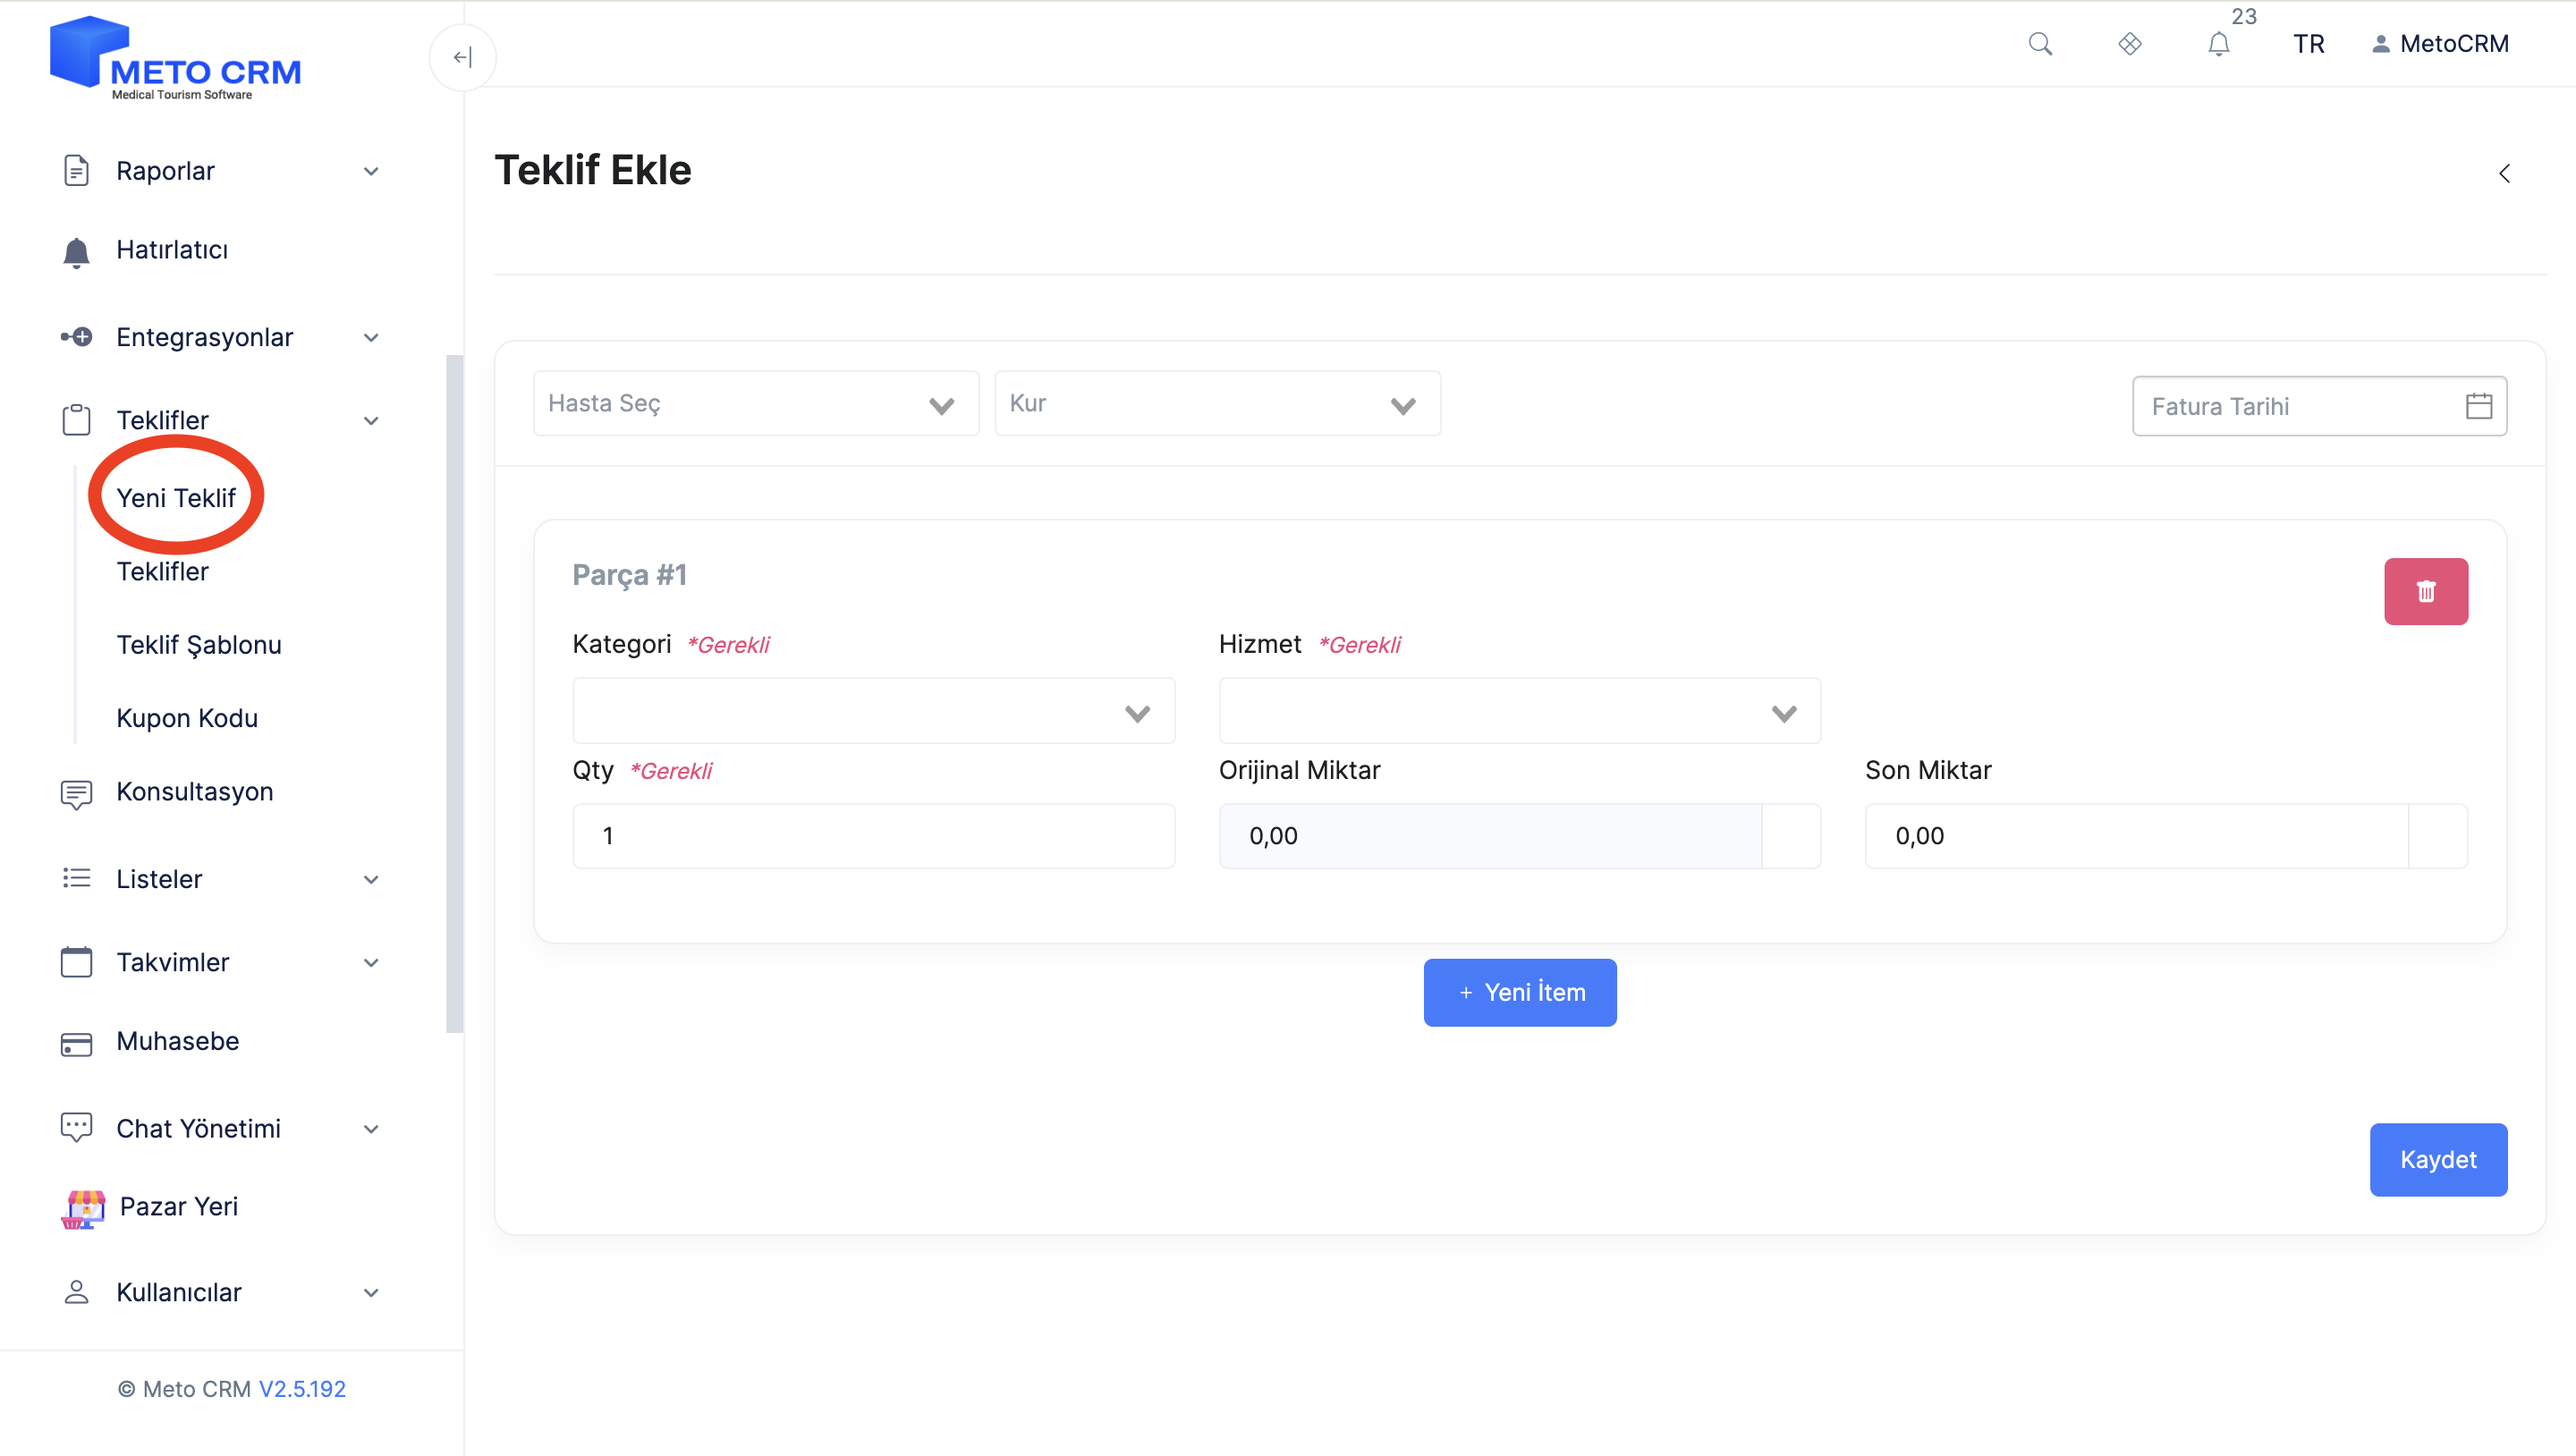This screenshot has height=1456, width=2576.
Task: Open the notifications bell icon
Action: (2218, 44)
